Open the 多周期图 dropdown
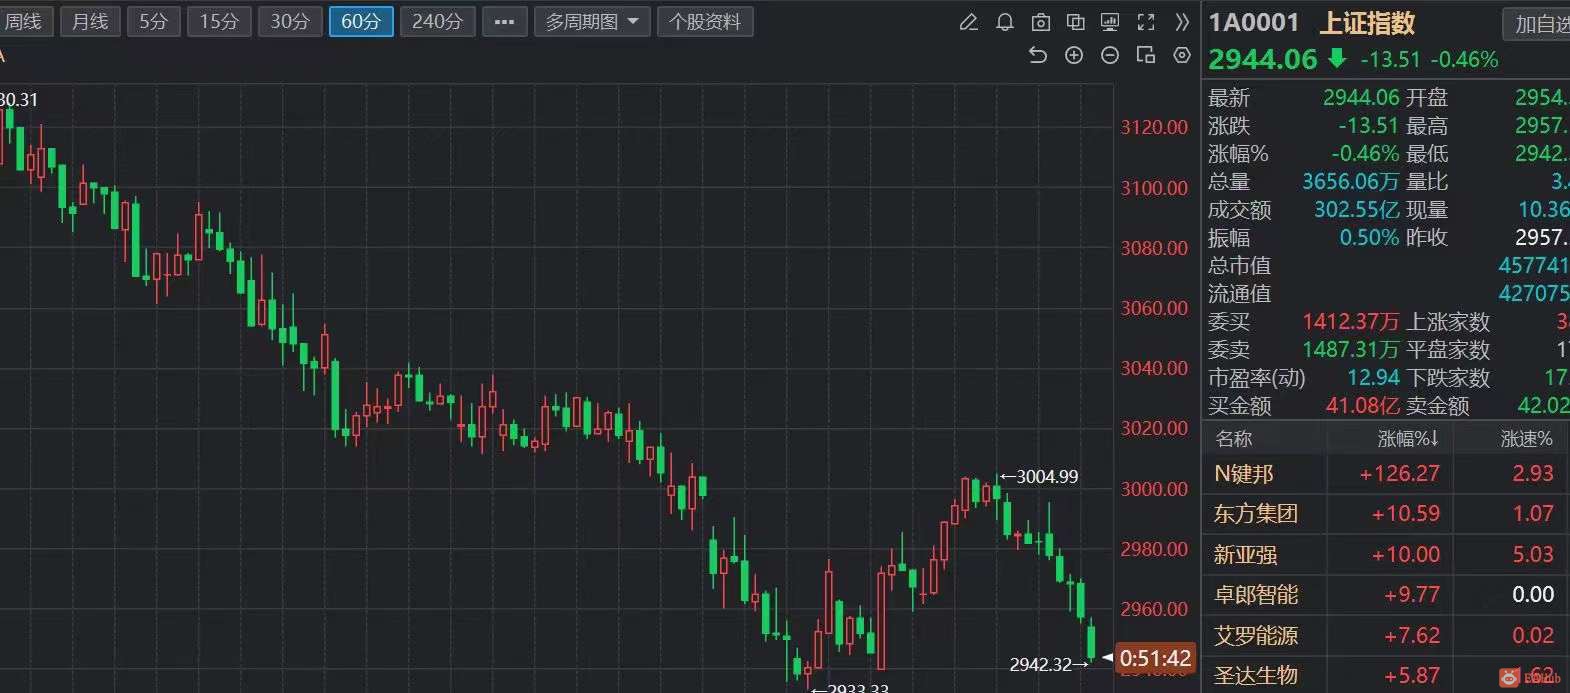 coord(592,22)
